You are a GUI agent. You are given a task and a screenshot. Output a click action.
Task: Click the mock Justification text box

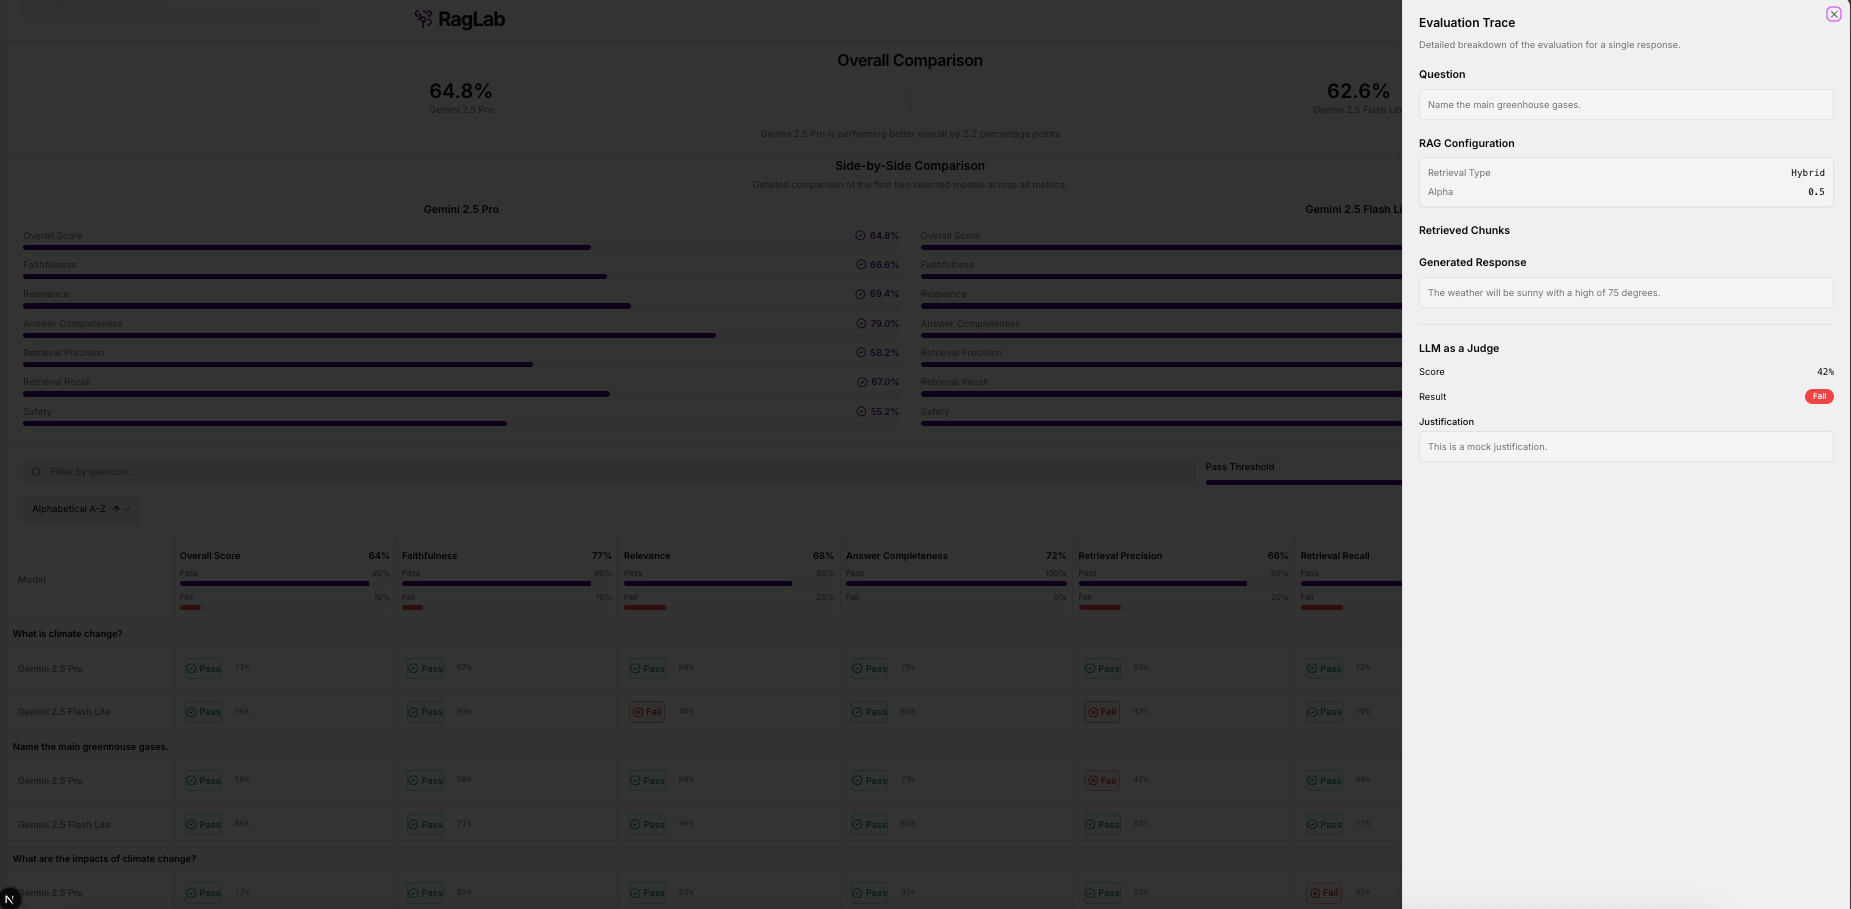click(1625, 447)
